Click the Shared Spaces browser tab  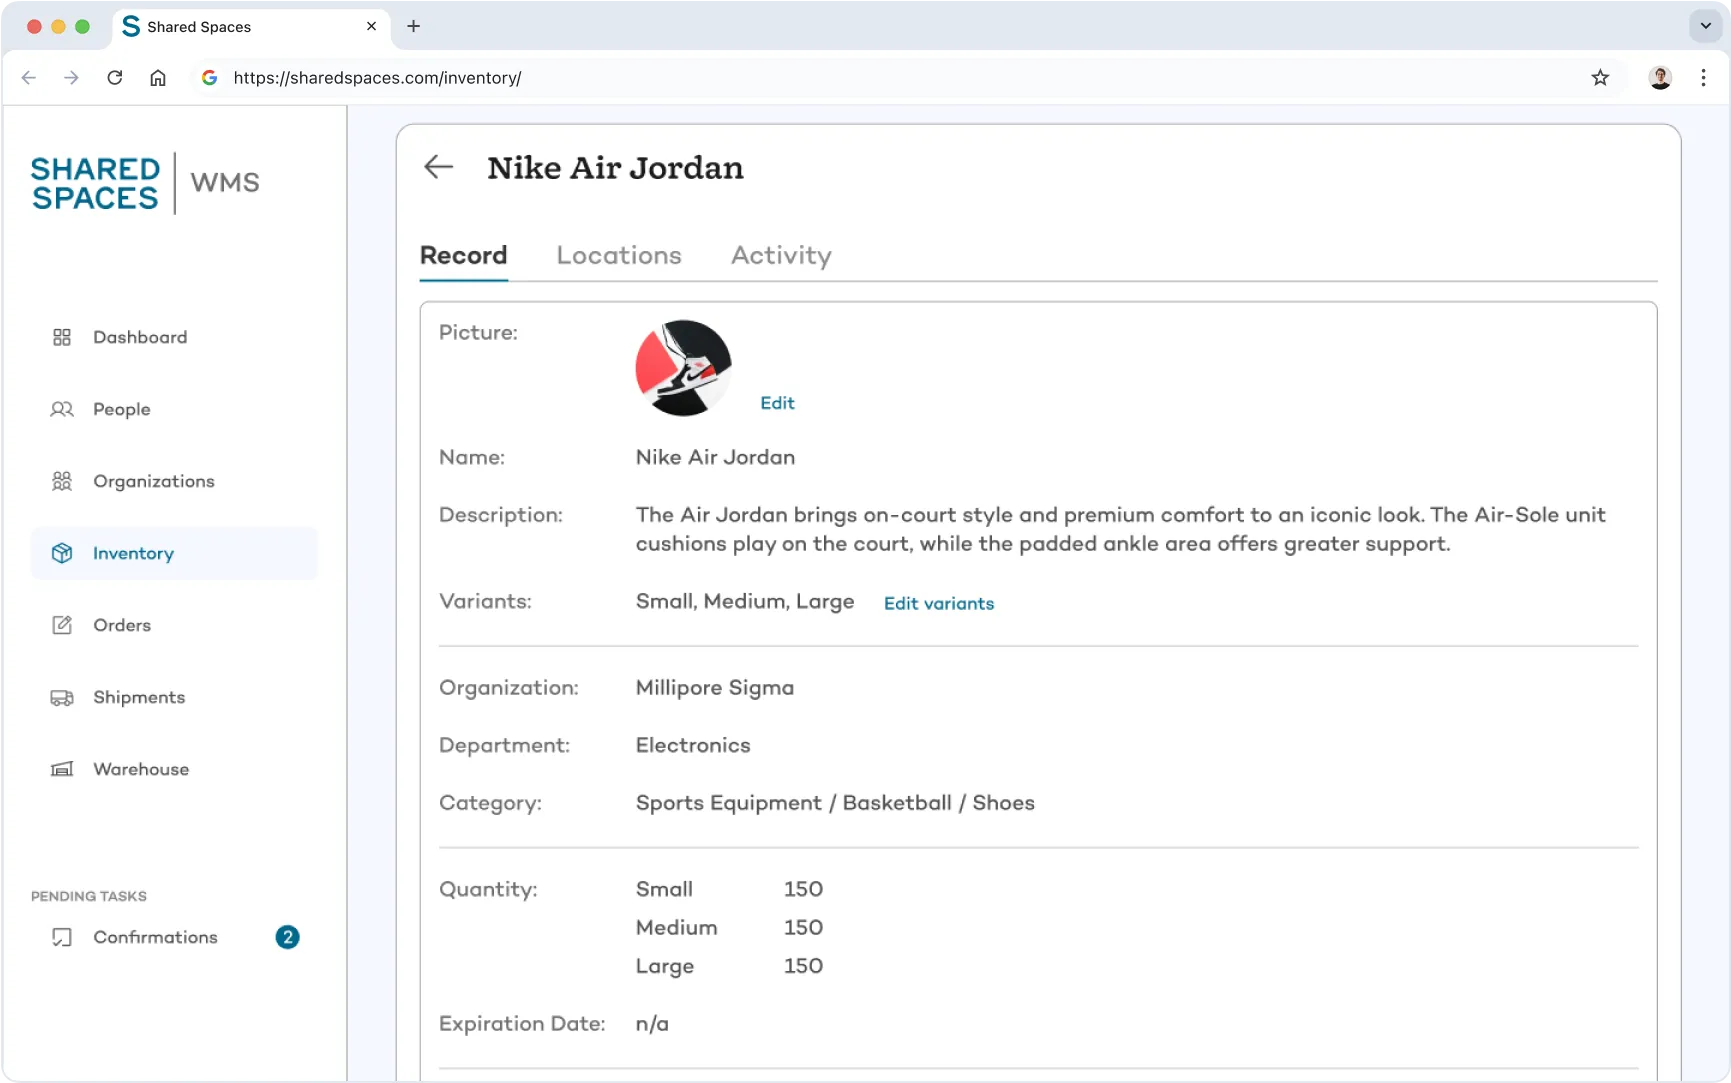250,26
